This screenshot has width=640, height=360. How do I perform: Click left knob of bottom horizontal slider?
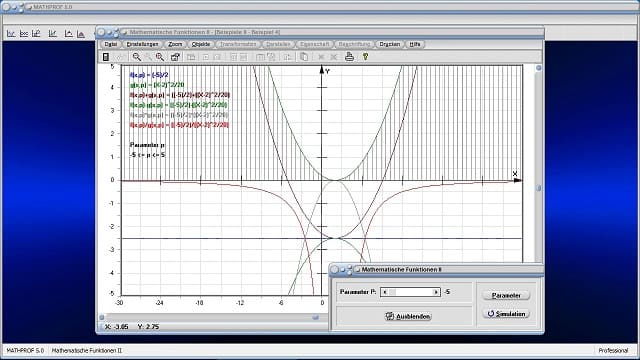(x=102, y=317)
